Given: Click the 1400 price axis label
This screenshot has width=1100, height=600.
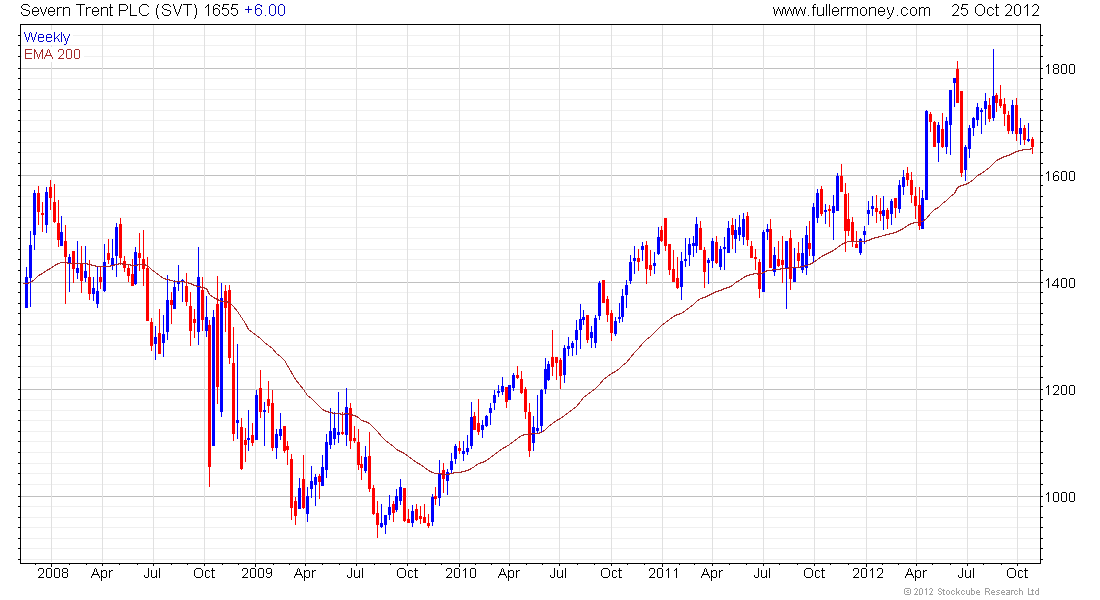Looking at the screenshot, I should (x=1059, y=284).
